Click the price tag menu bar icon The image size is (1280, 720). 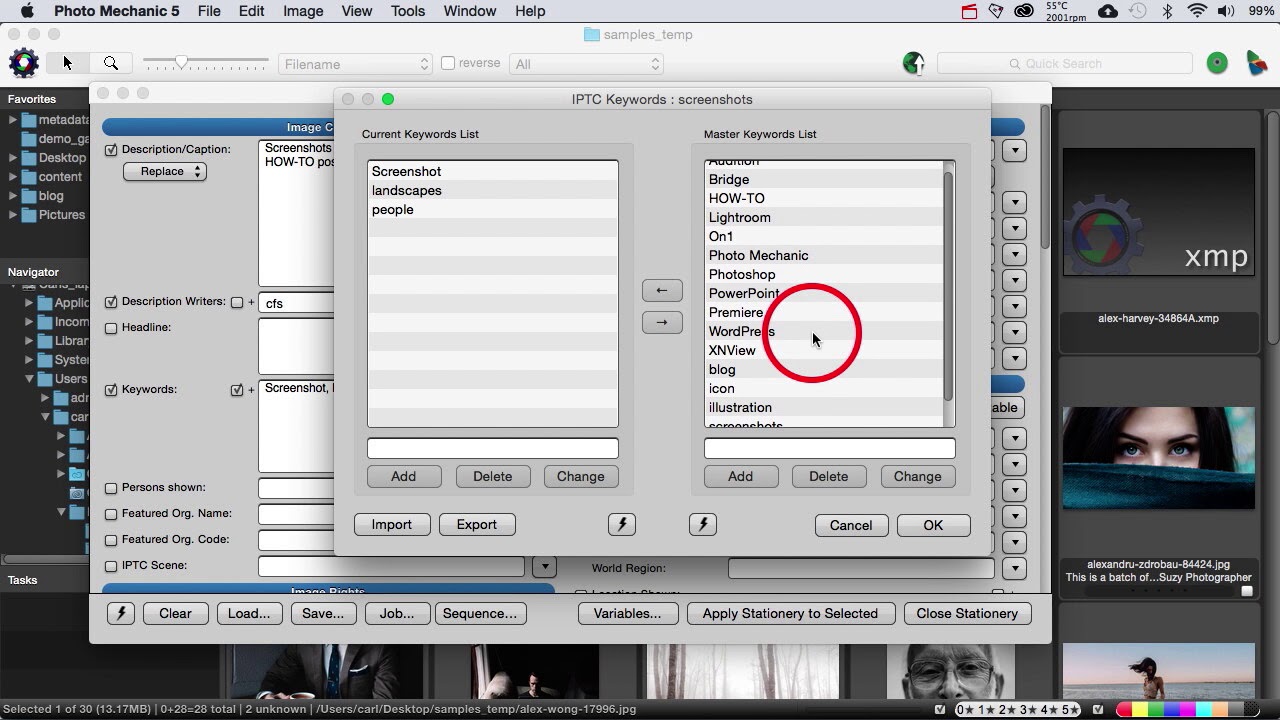(995, 11)
